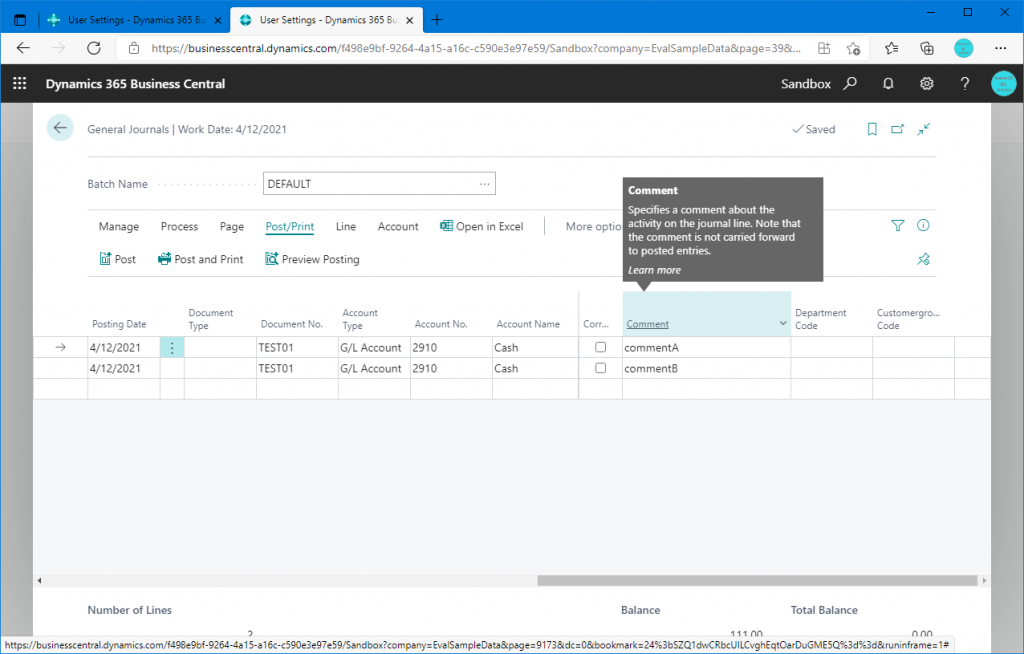Open notifications bell icon
The image size is (1024, 654).
tap(888, 84)
